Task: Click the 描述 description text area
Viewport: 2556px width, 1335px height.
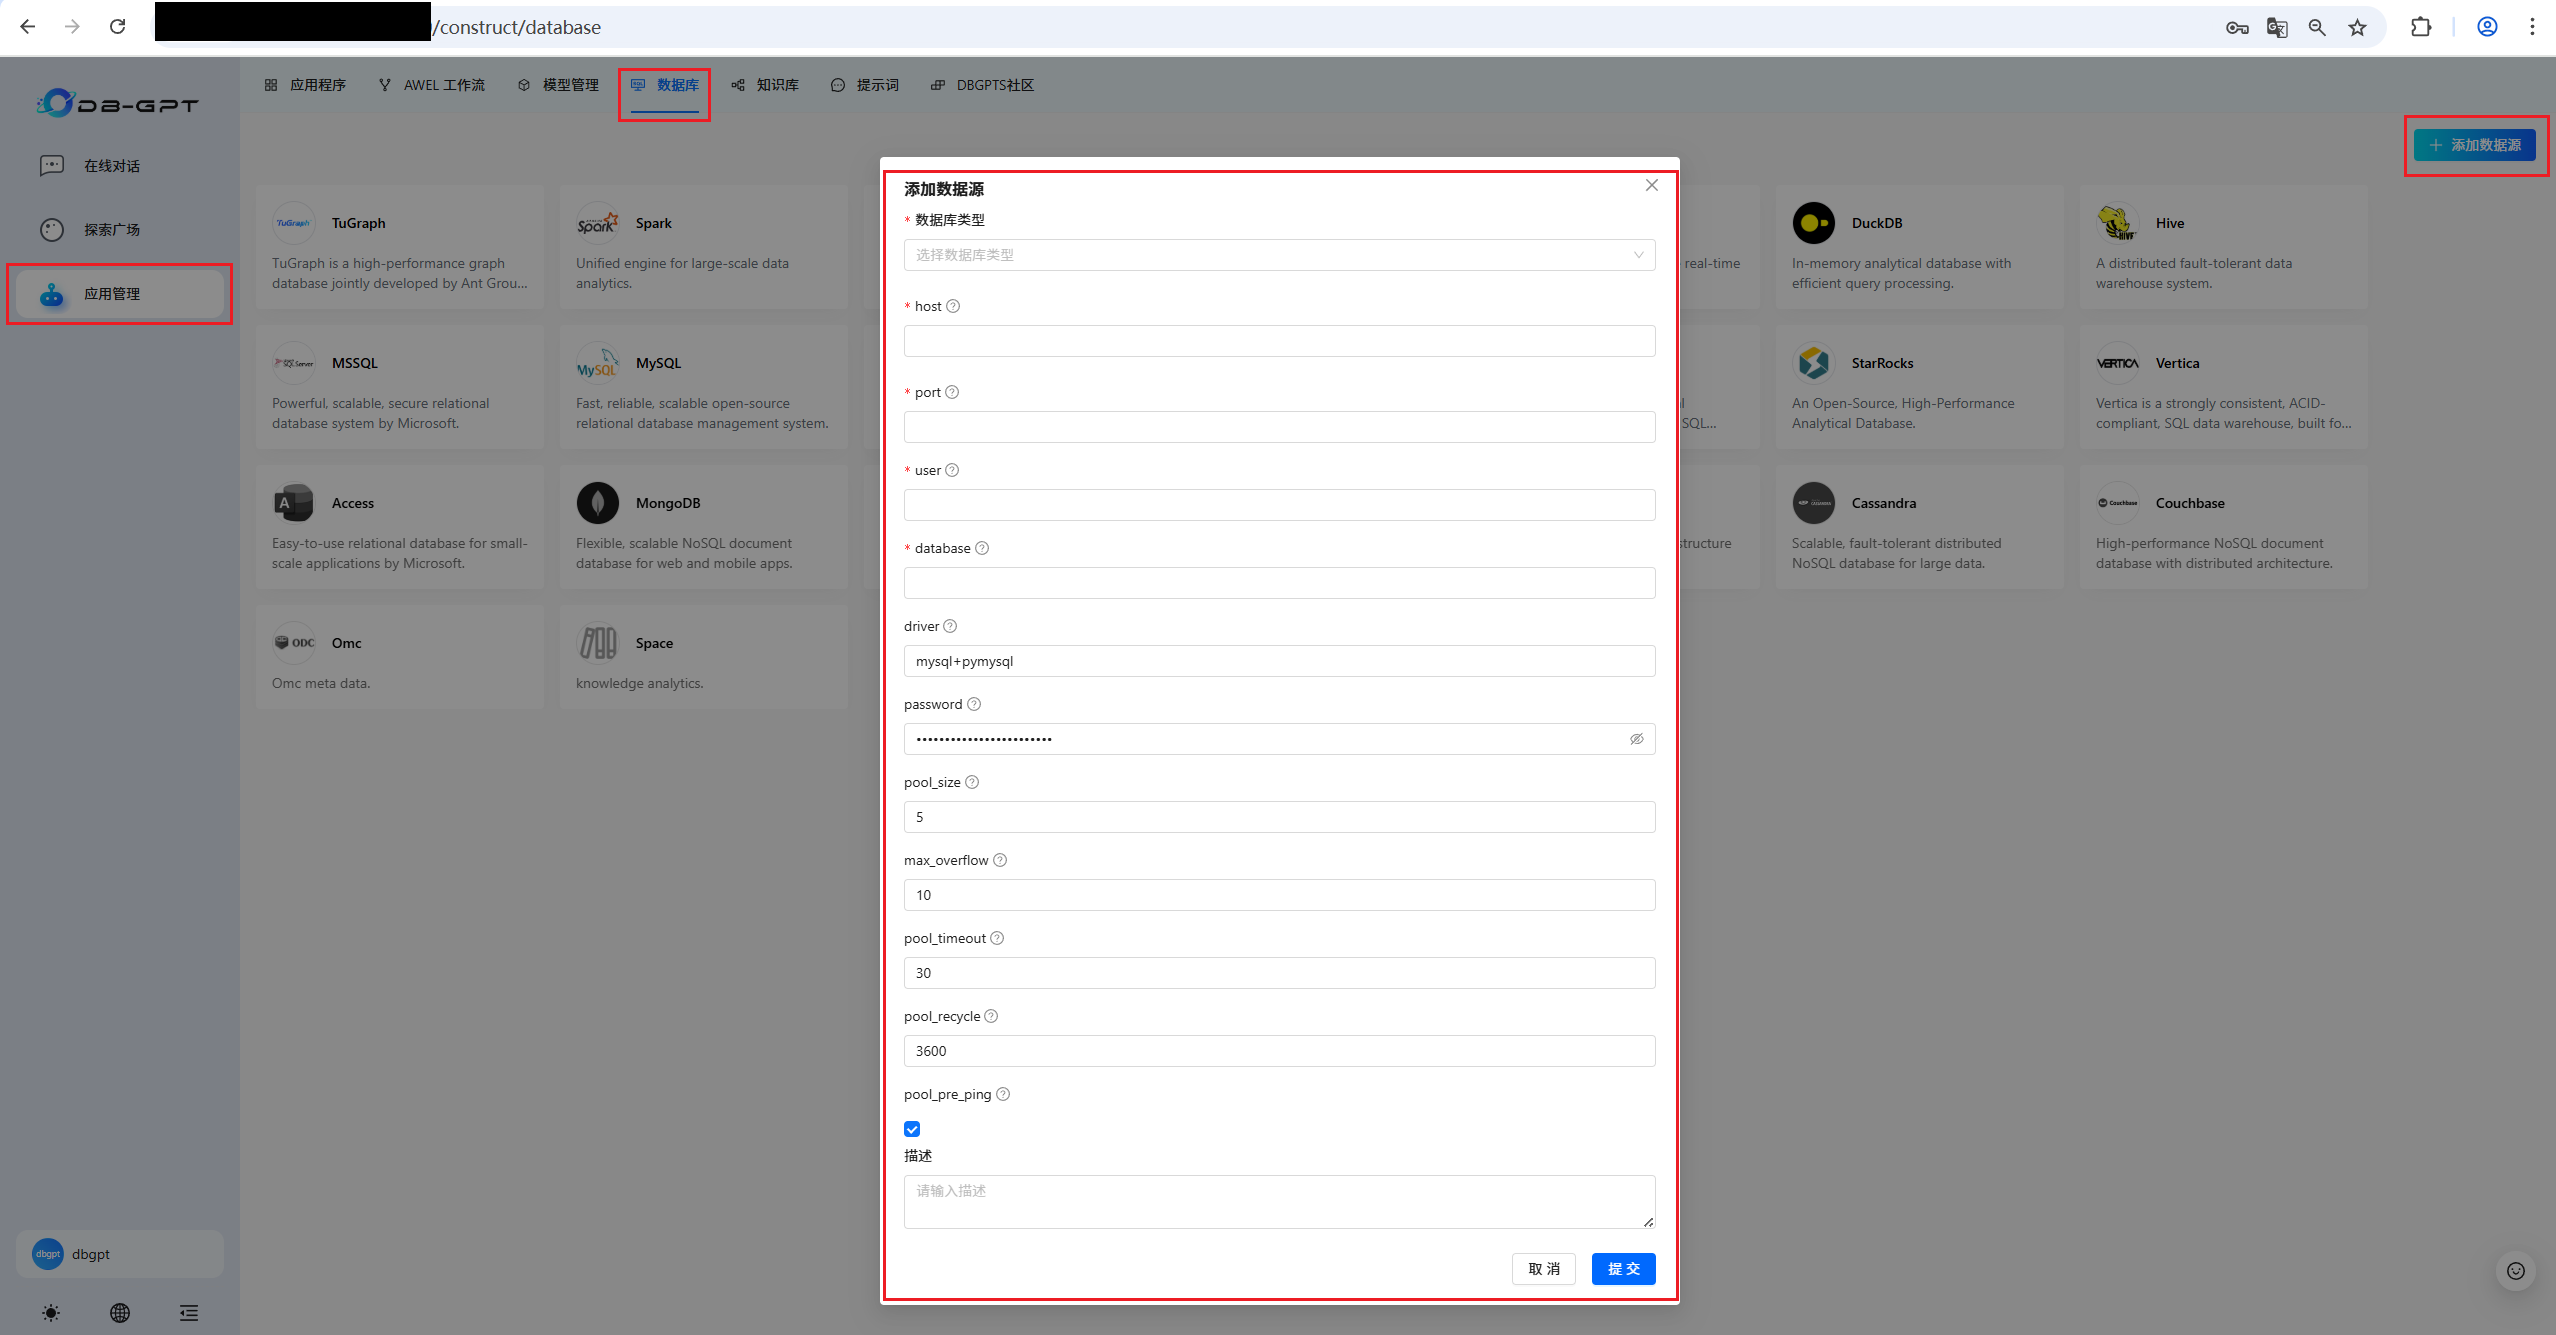Action: [1279, 1201]
